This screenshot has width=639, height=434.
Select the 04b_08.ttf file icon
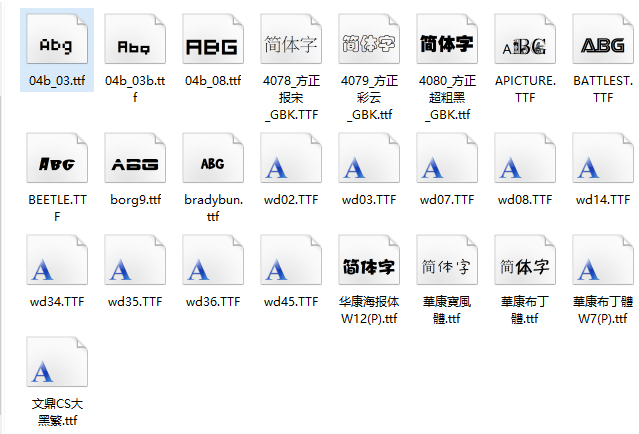[213, 43]
